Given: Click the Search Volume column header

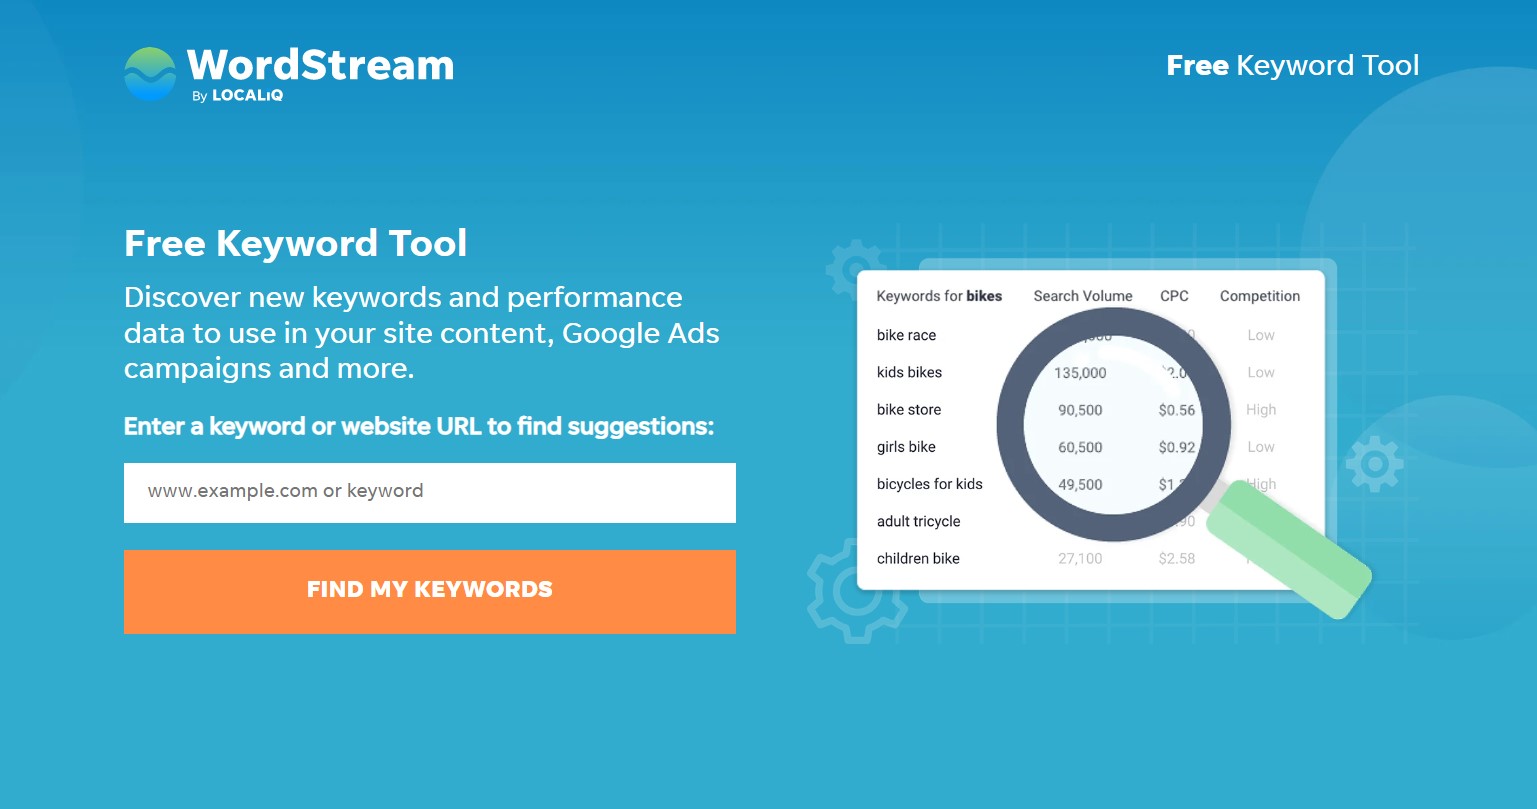Looking at the screenshot, I should coord(1083,296).
